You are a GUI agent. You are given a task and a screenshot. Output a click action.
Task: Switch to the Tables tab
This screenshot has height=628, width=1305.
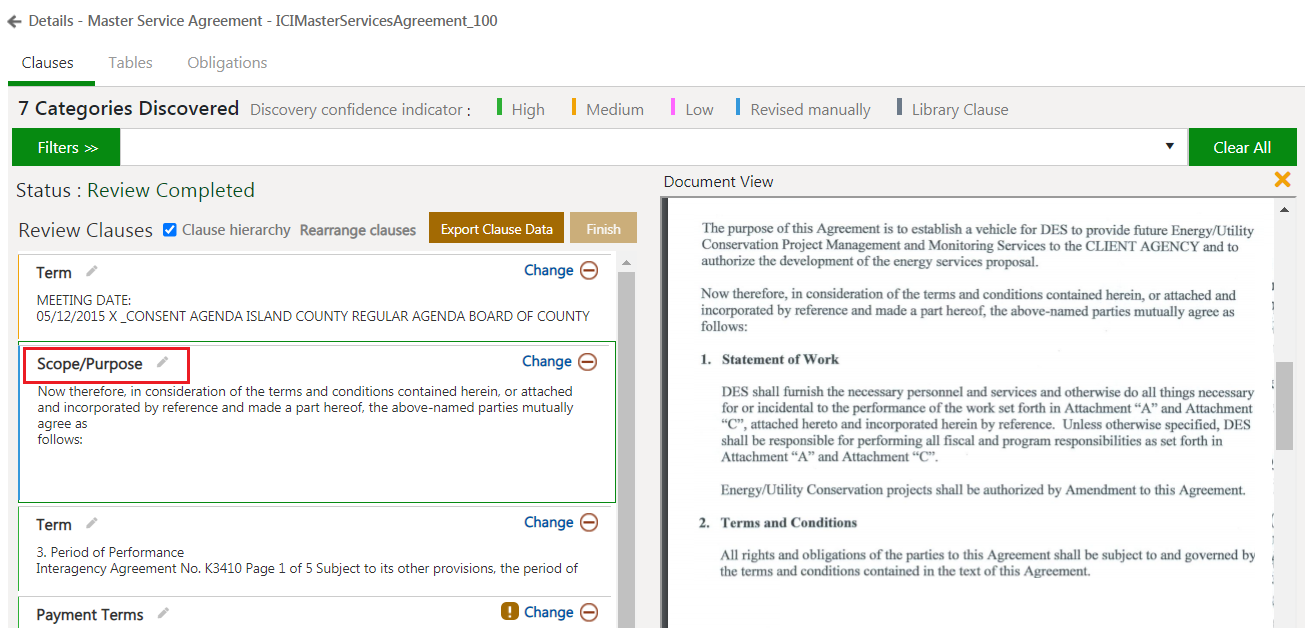coord(130,63)
